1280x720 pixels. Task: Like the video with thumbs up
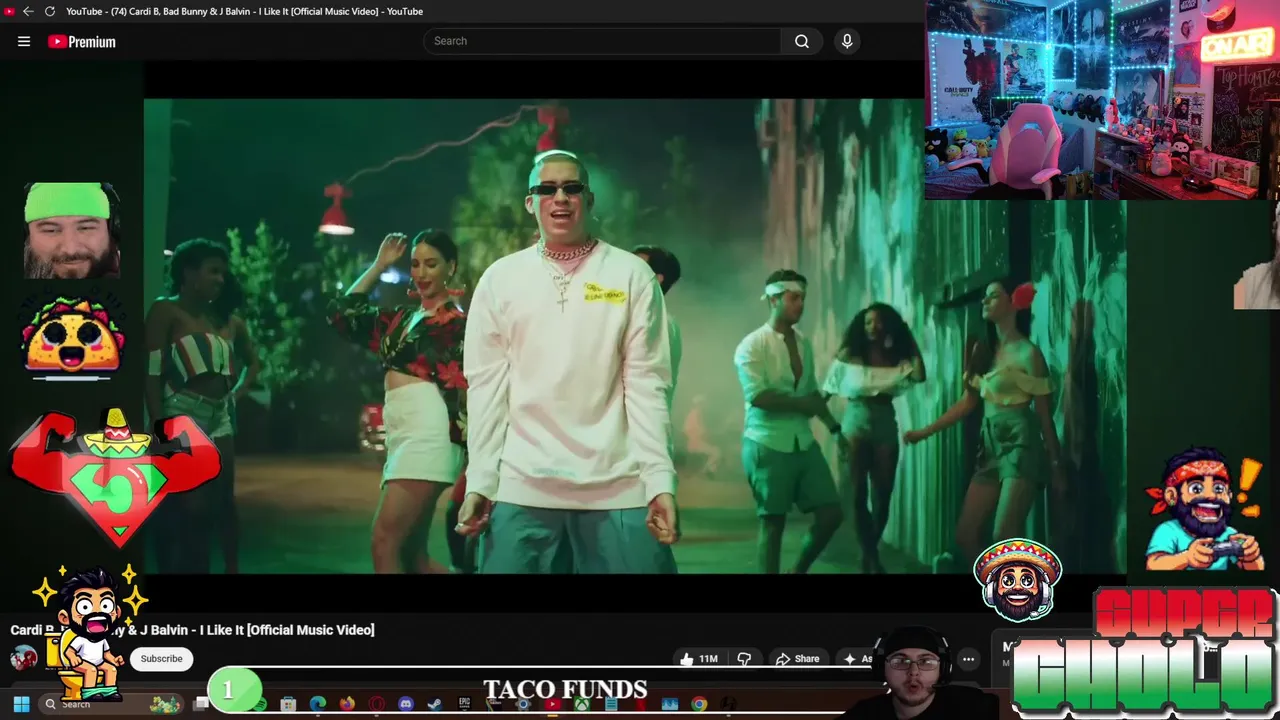(699, 659)
